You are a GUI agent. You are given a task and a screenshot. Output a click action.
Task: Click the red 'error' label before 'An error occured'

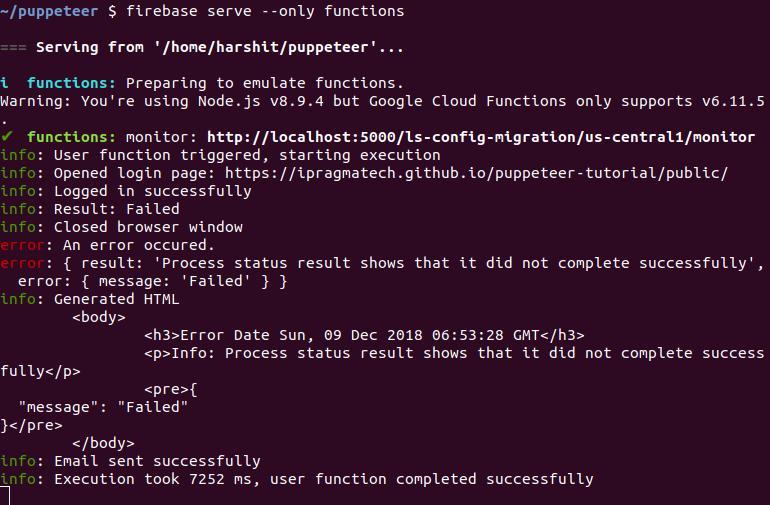tap(22, 245)
